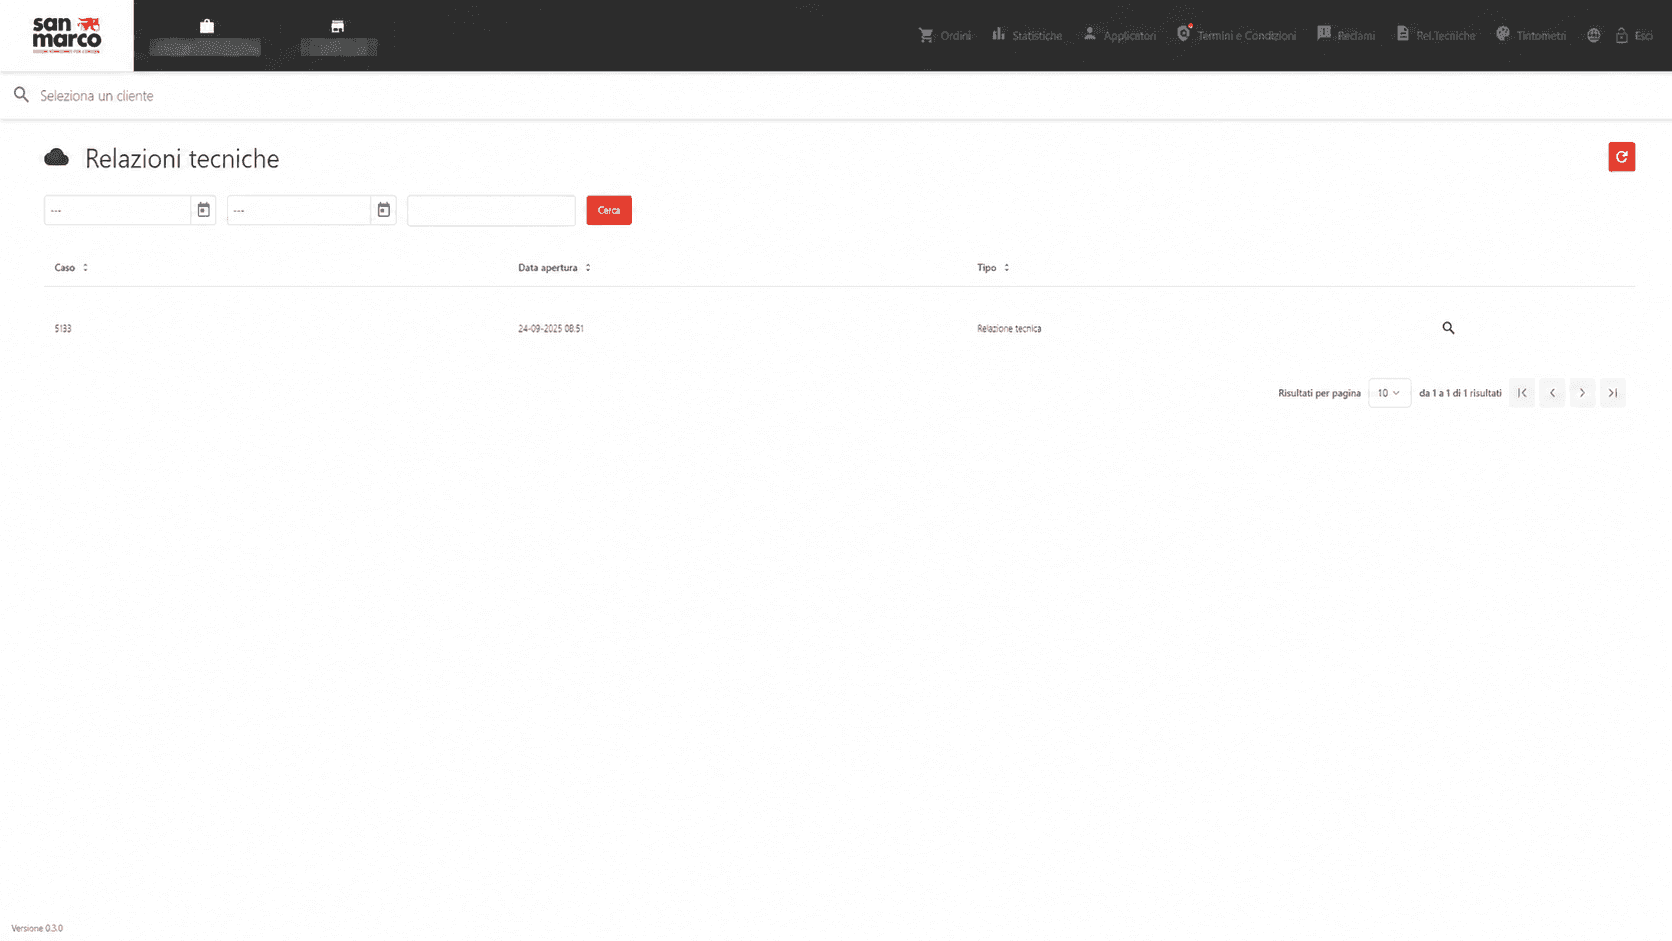The height and width of the screenshot is (941, 1672).
Task: Open the results per page dropdown
Action: pos(1389,393)
